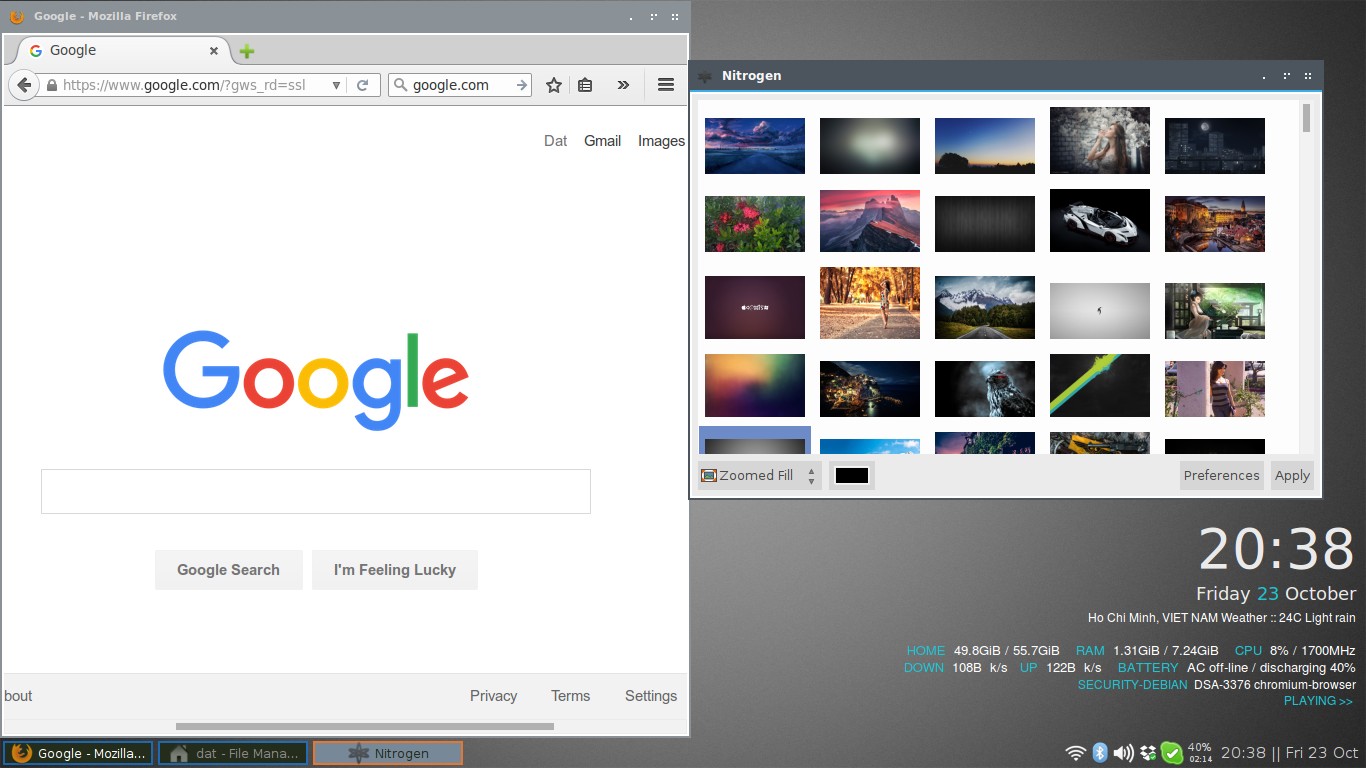Select the red flowers wallpaper thumbnail
1366x768 pixels.
(x=755, y=224)
